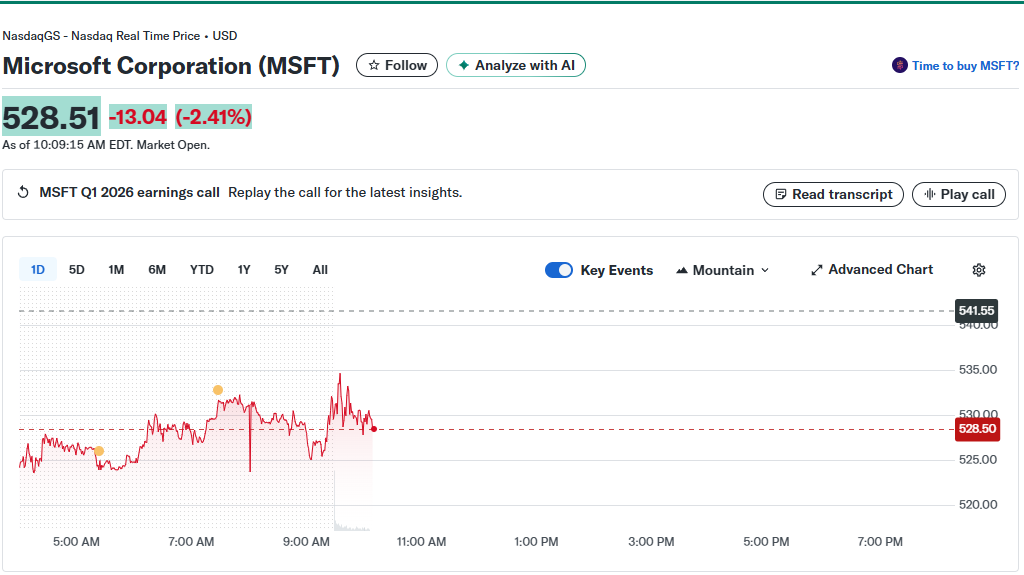Select the 5D time range tab
The height and width of the screenshot is (575, 1024).
(77, 270)
